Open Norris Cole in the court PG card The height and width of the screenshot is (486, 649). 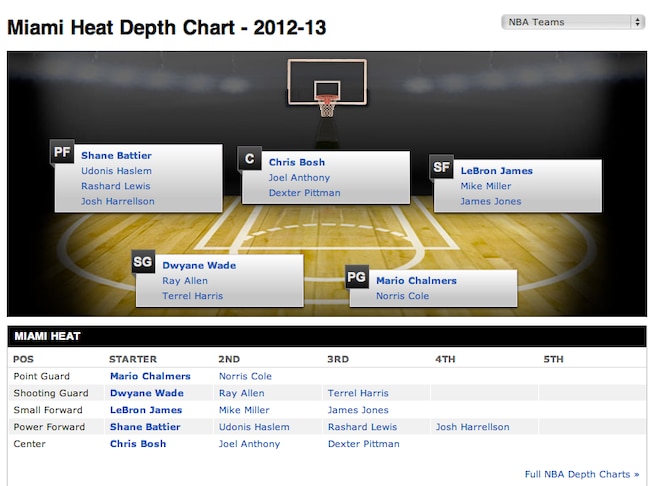coord(402,296)
